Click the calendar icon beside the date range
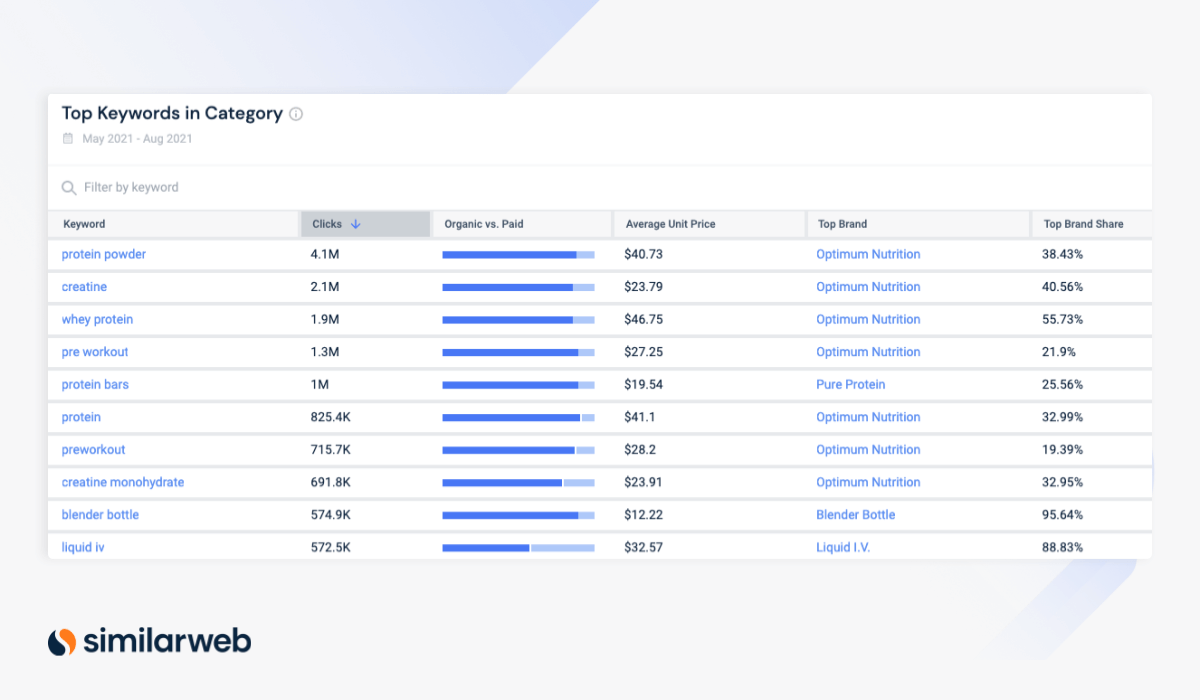The width and height of the screenshot is (1200, 700). 70,138
